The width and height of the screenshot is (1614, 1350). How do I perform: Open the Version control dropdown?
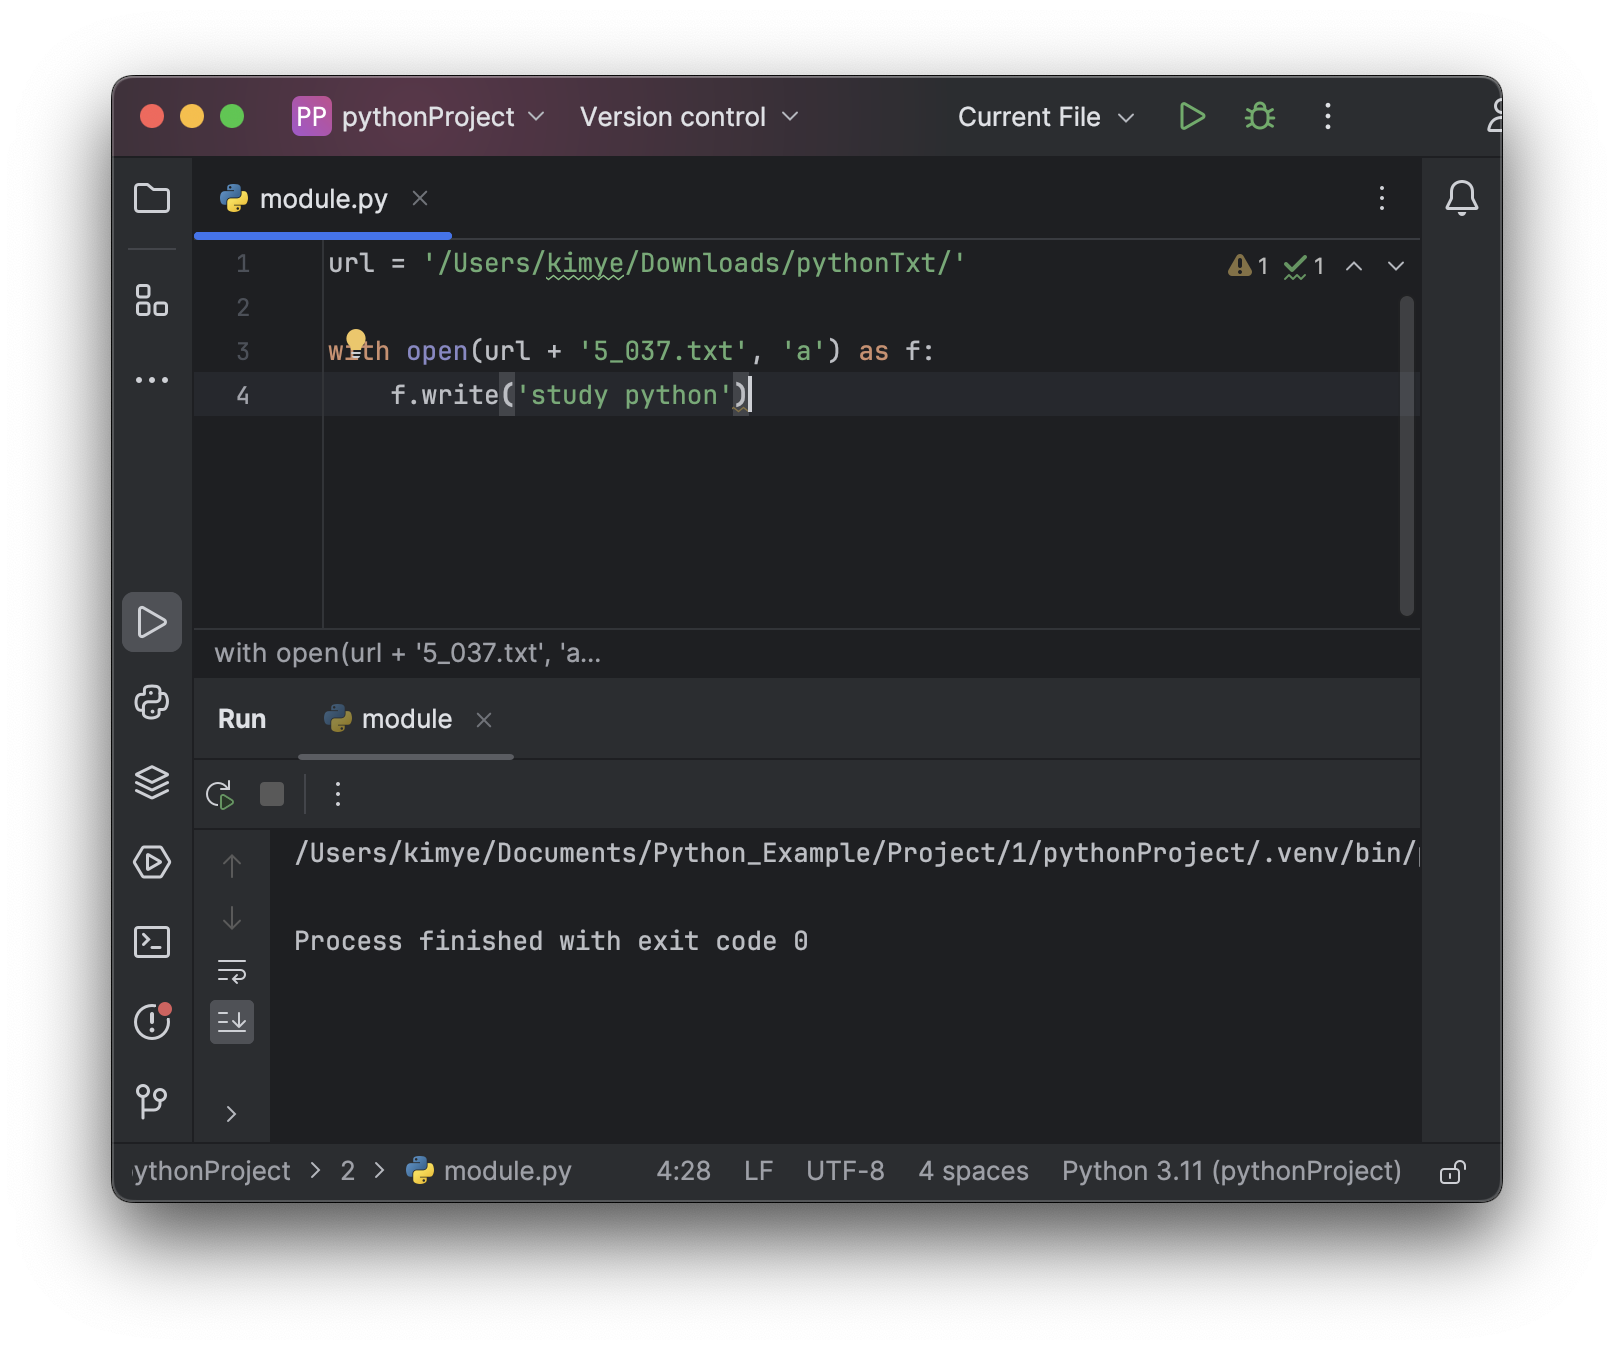point(689,117)
